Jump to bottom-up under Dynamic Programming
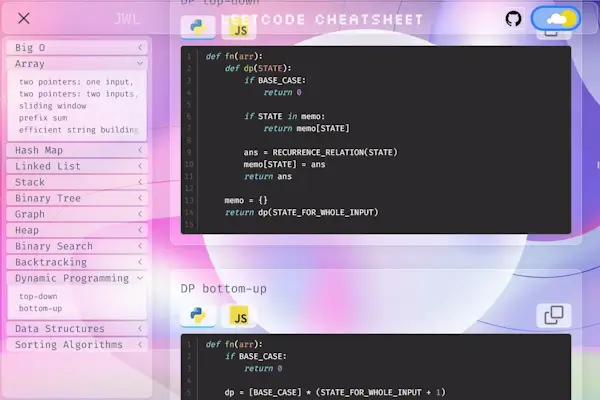This screenshot has width=600, height=400. tap(41, 308)
